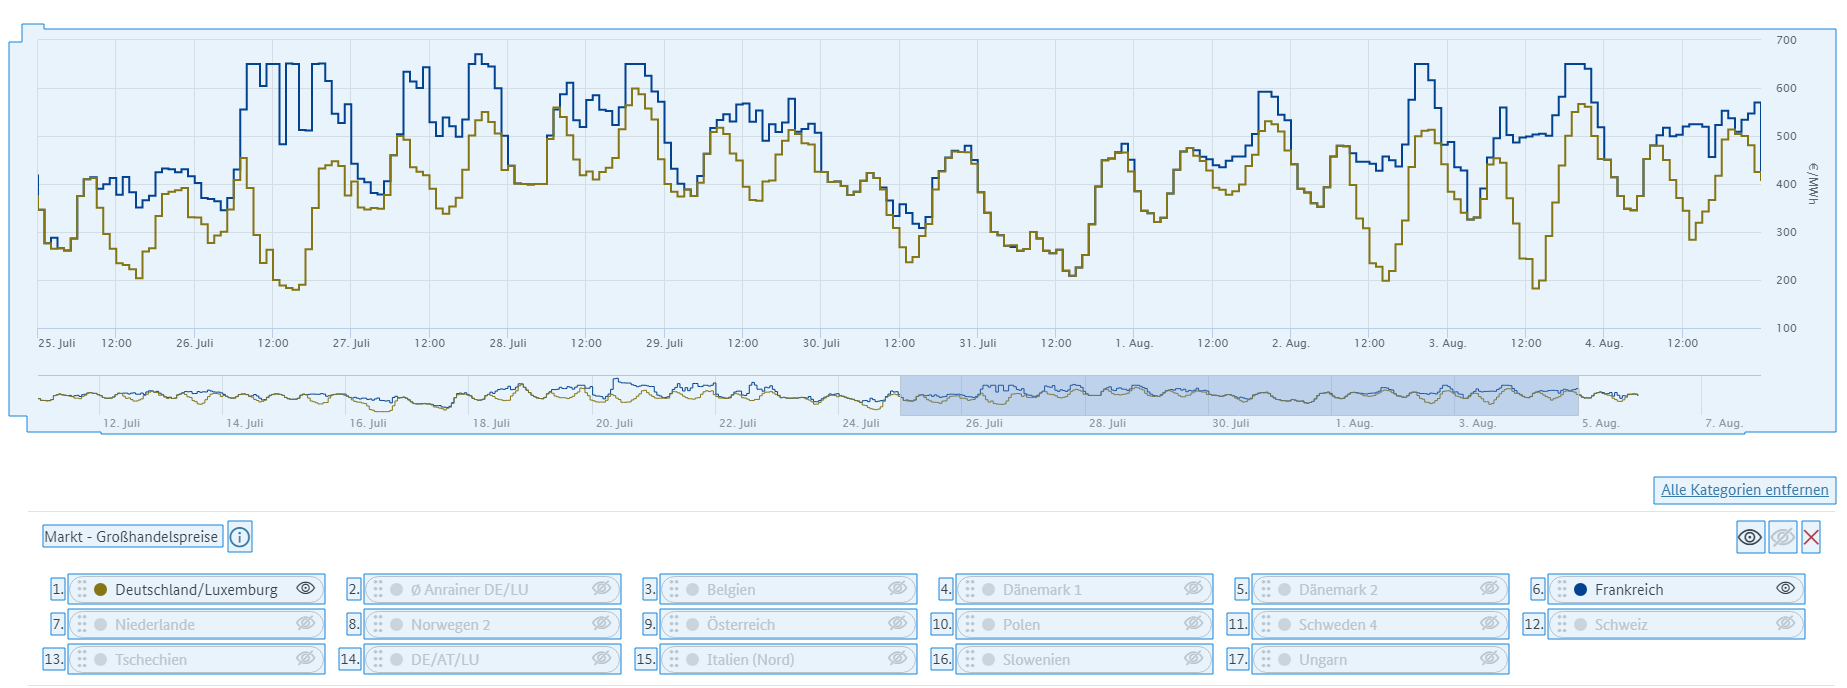Select the Italien (Nord) legend entry
This screenshot has width=1847, height=688.
(x=750, y=660)
